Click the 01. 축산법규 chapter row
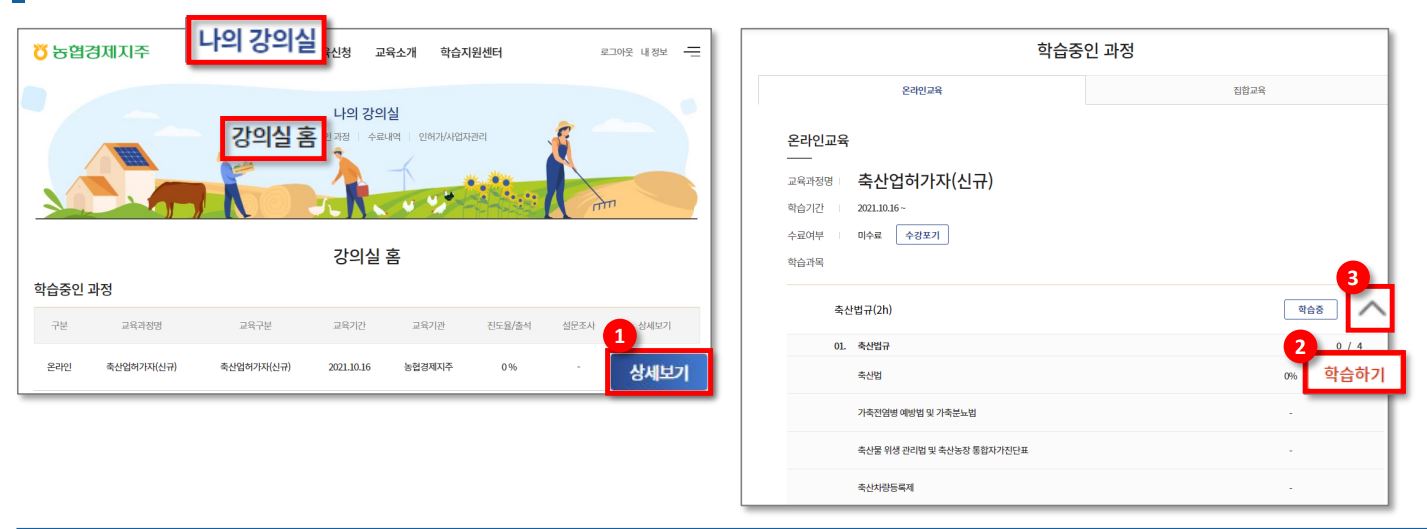 (1087, 346)
